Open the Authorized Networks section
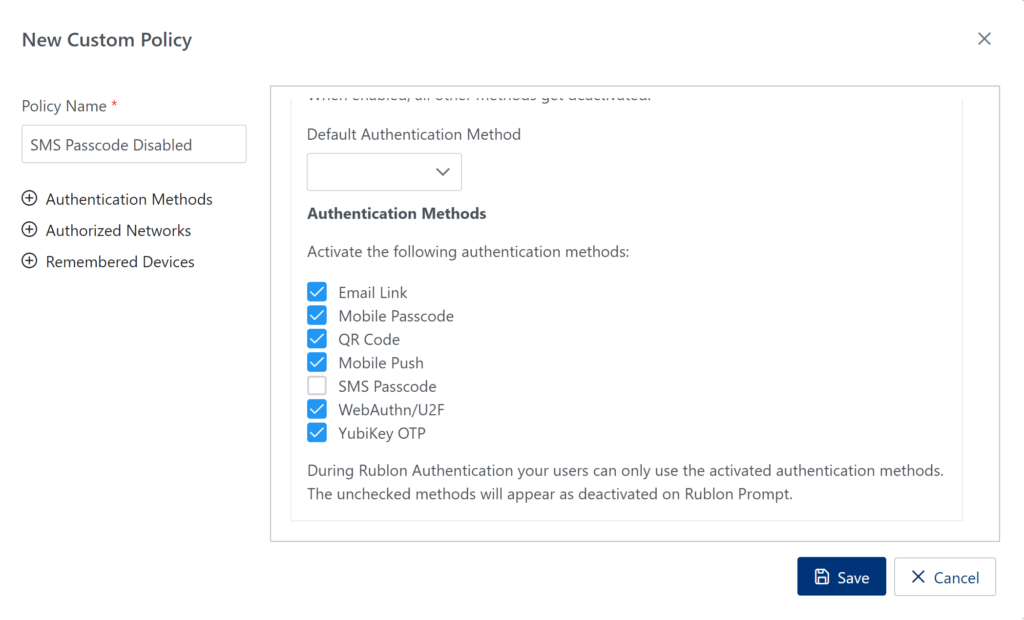This screenshot has height=620, width=1024. point(118,230)
